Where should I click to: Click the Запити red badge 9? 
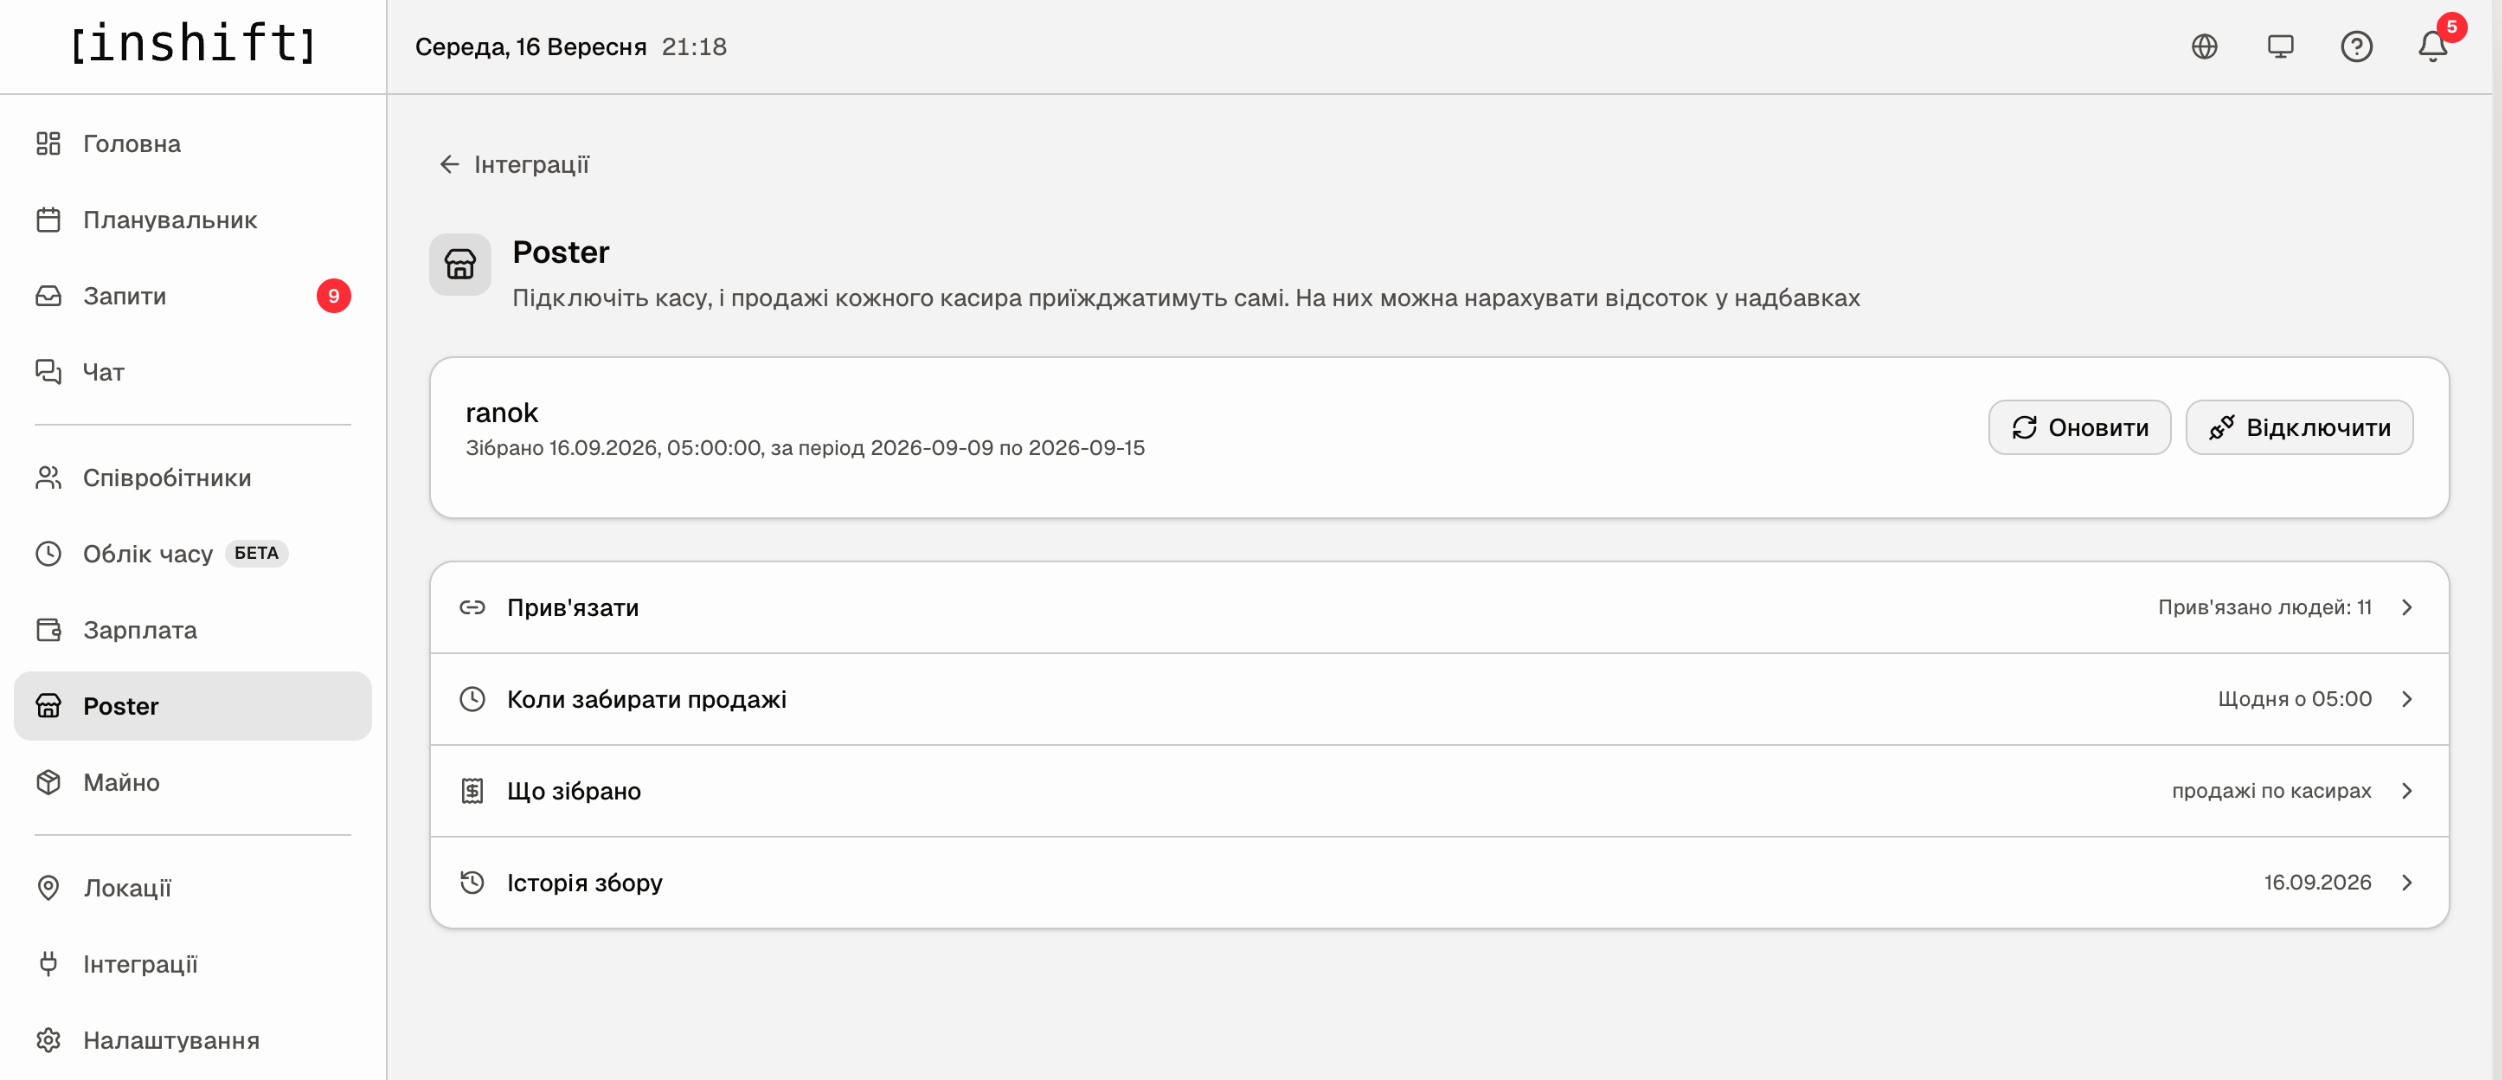334,296
